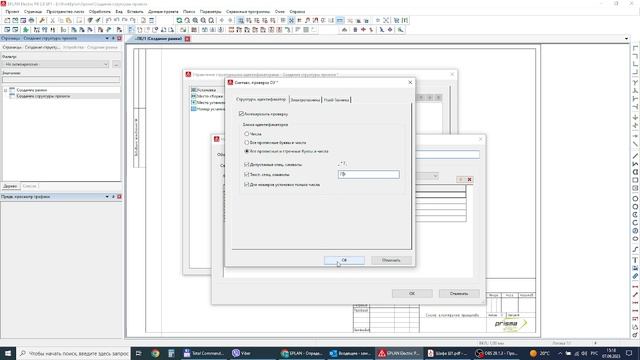Screen dimensions: 640x360
Task: Select the Rectangle drawing tool in right toolbar
Action: (x=635, y=180)
